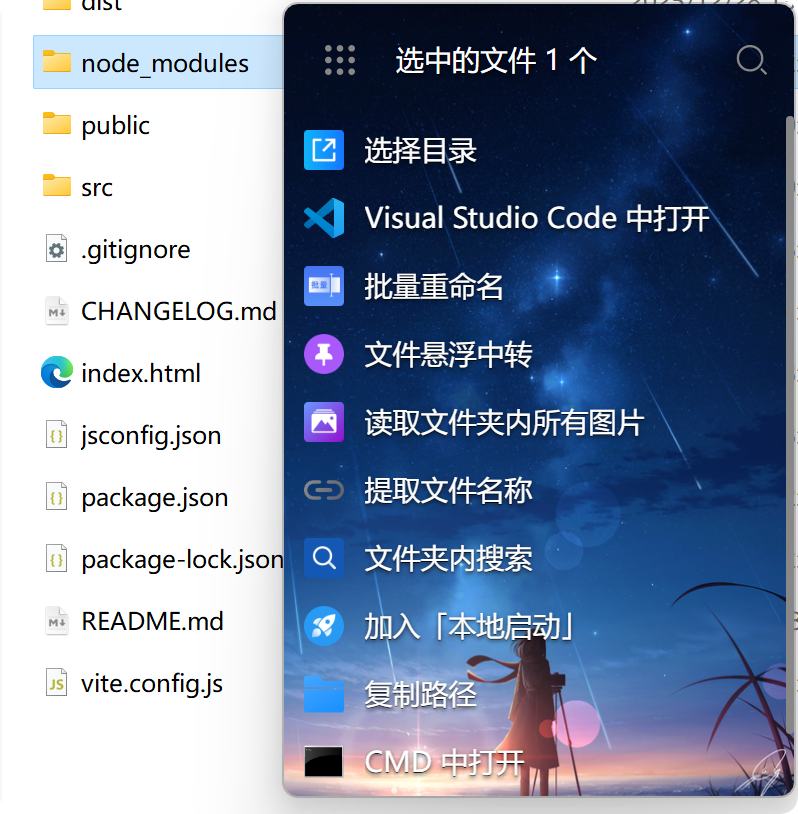Click the node_modules folder icon
Screen dimensions: 798x814
[x=57, y=61]
